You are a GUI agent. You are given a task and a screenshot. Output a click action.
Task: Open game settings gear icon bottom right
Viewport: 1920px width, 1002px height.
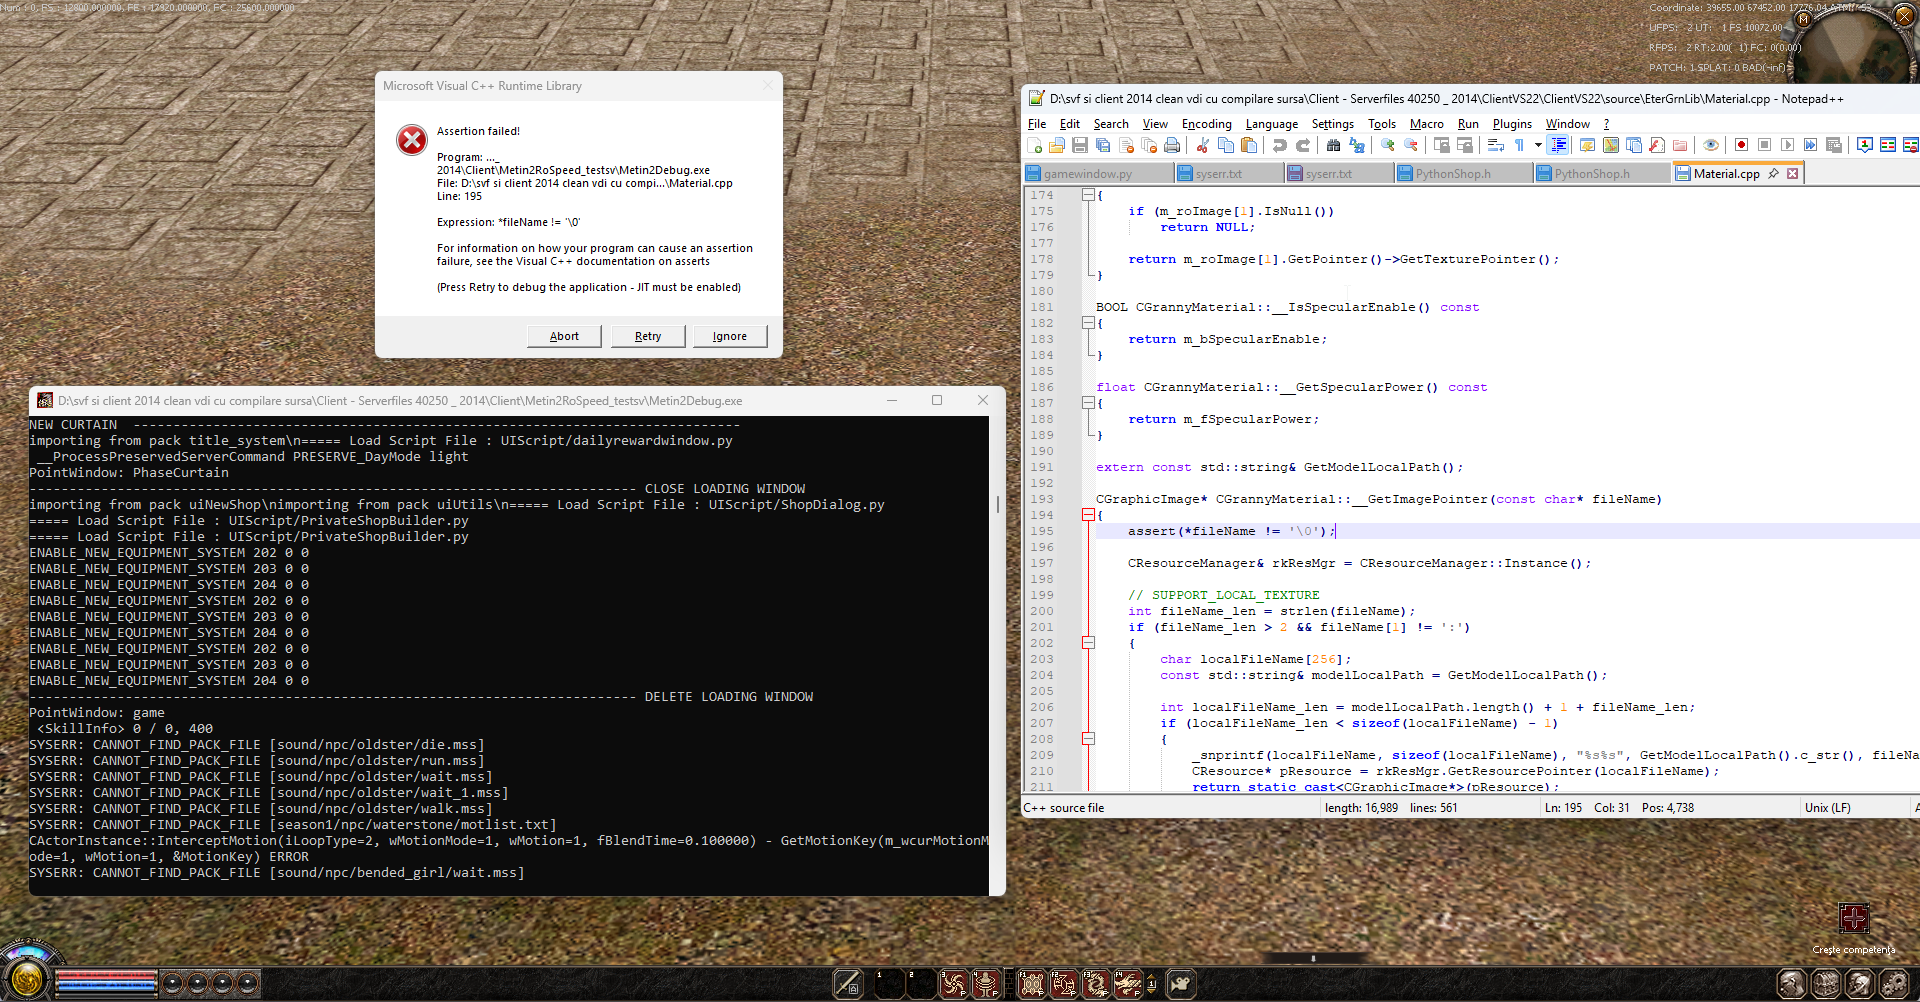pos(1894,984)
